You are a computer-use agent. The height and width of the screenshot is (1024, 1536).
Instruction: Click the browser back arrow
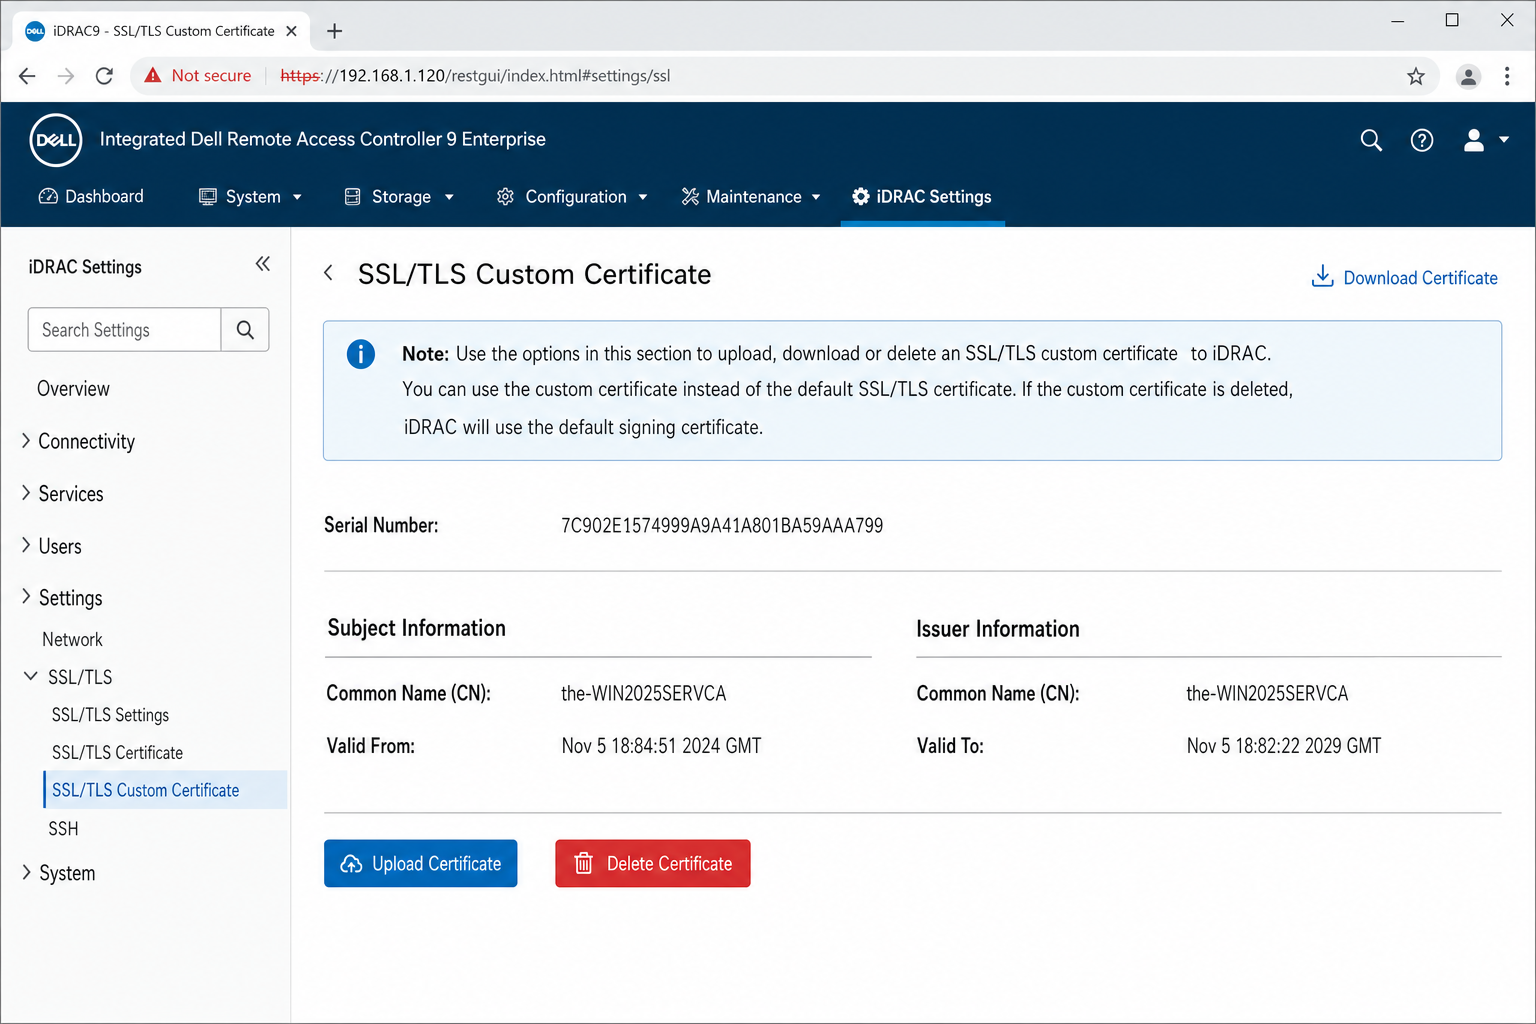pos(27,76)
